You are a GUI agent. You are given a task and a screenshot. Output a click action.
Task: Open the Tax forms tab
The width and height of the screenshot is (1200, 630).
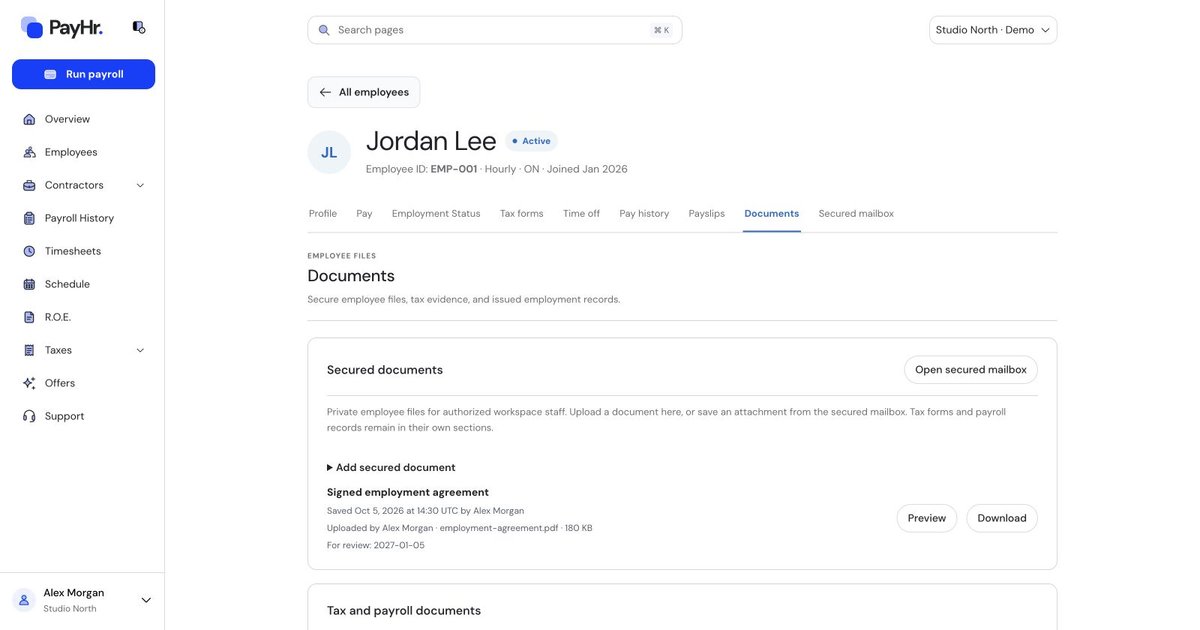tap(522, 213)
